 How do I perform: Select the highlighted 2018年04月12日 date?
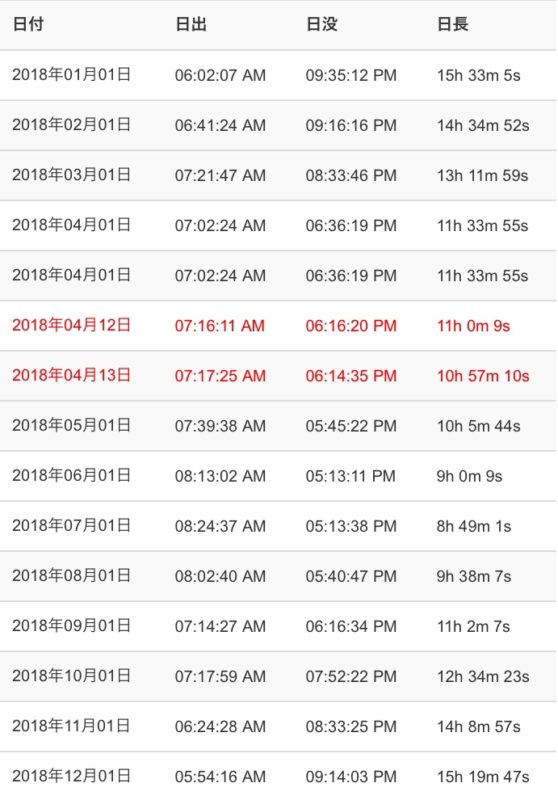[x=71, y=326]
